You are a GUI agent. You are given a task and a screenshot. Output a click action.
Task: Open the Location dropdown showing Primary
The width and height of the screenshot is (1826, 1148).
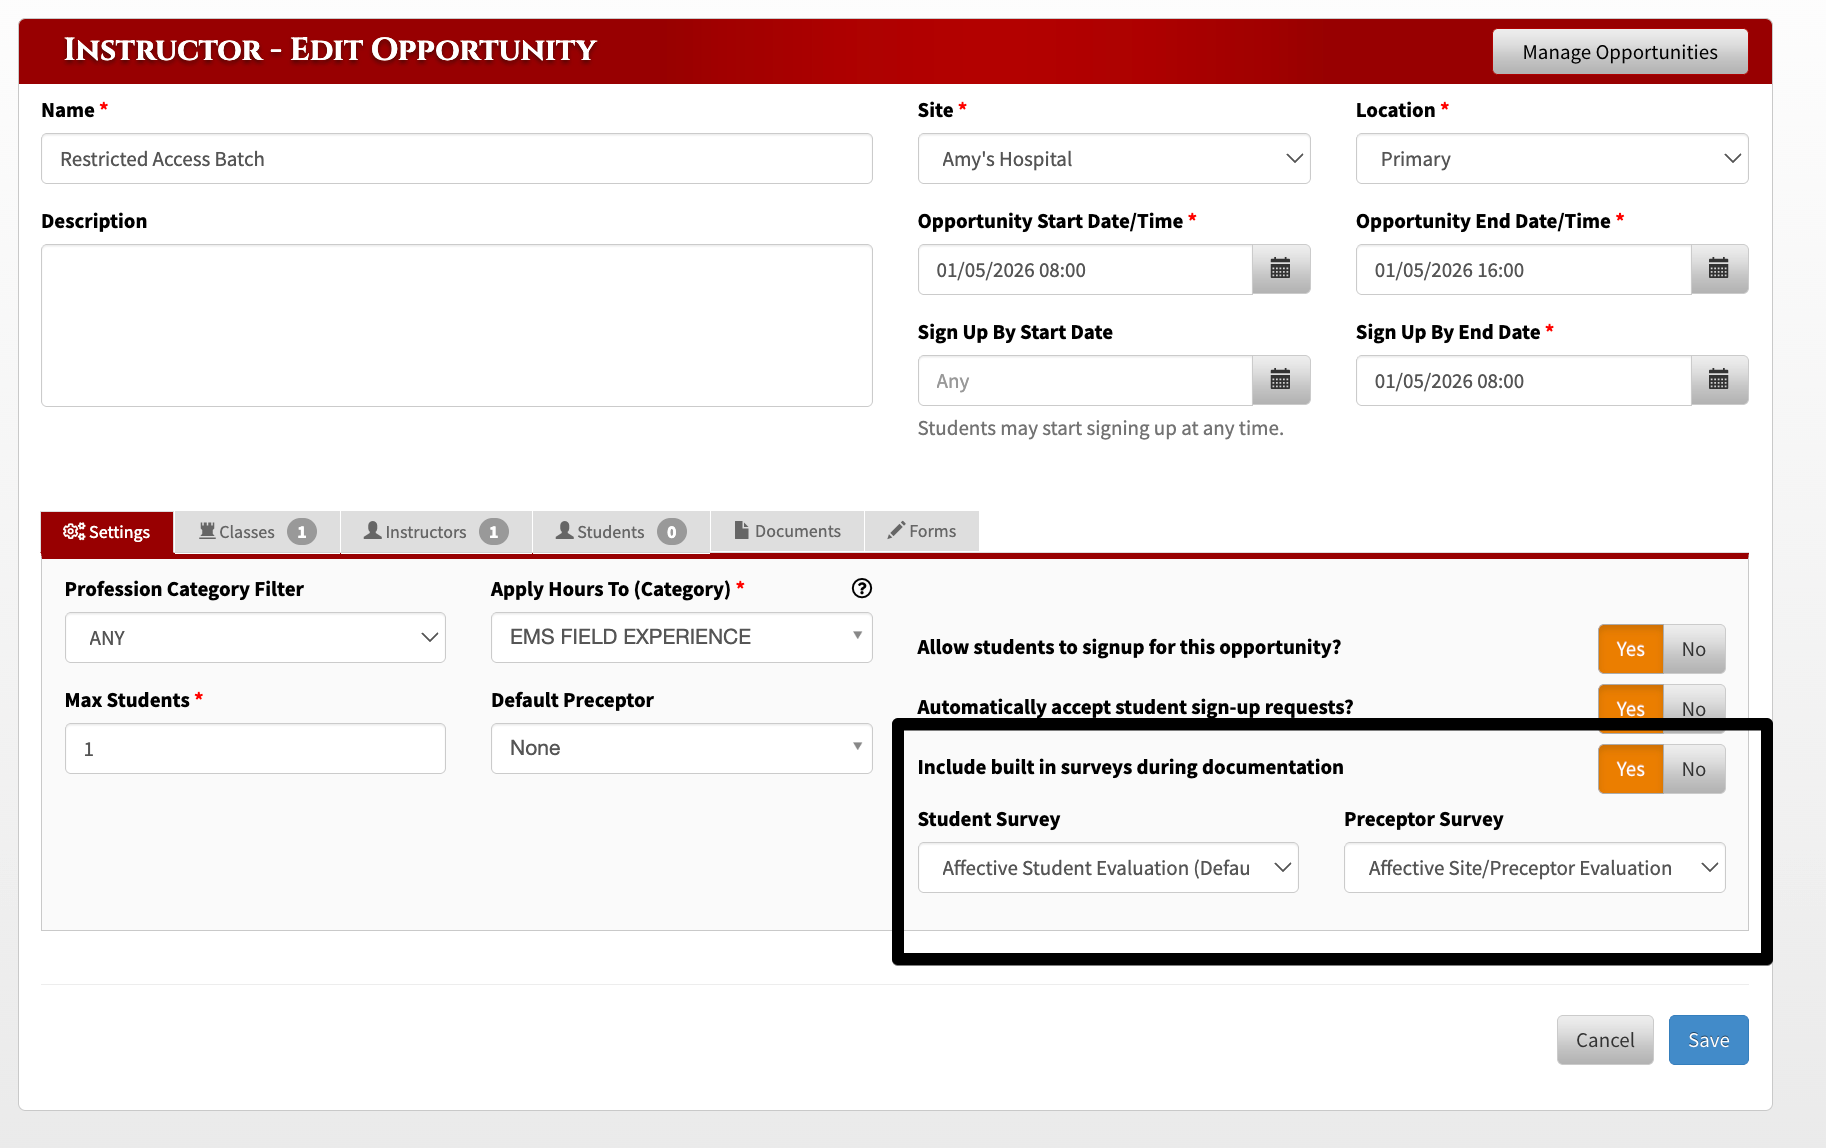click(1552, 159)
